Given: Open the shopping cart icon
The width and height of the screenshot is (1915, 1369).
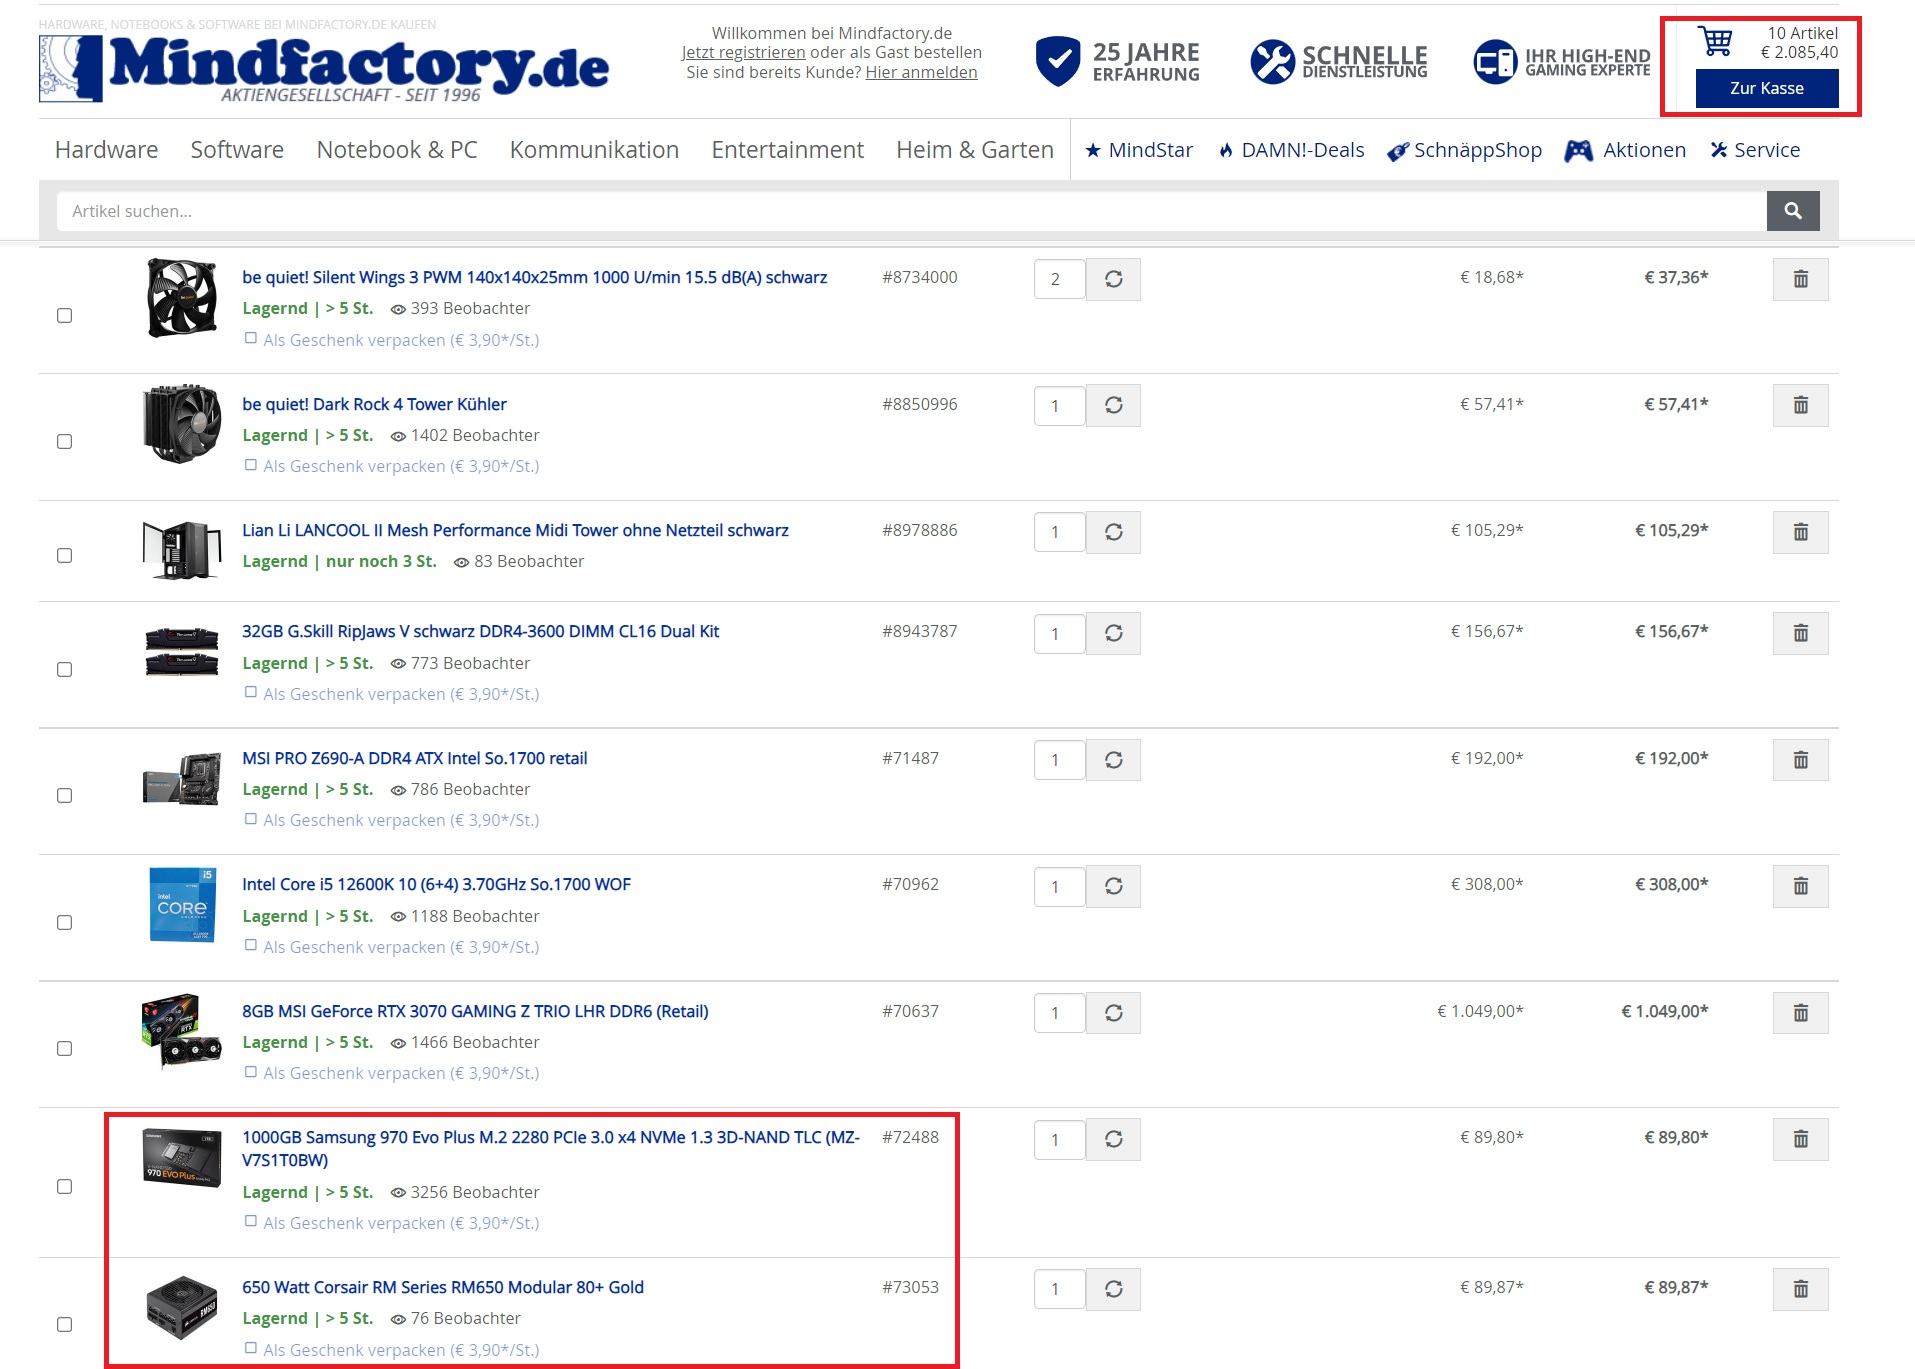Looking at the screenshot, I should pyautogui.click(x=1716, y=42).
